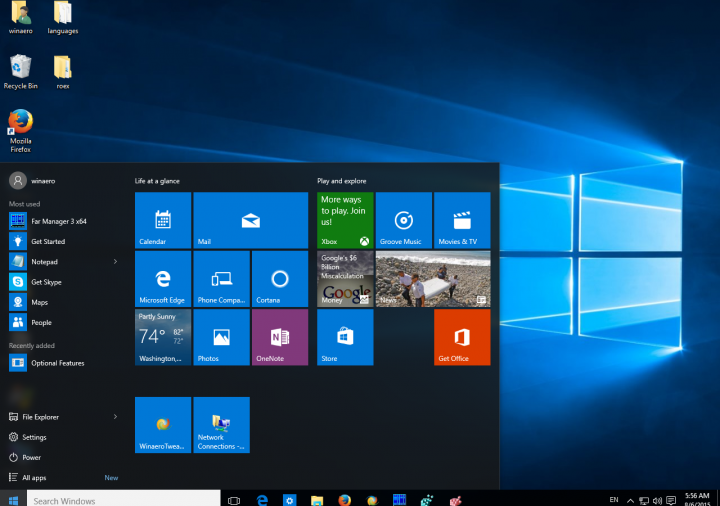The width and height of the screenshot is (720, 506).
Task: Show hidden system tray icons
Action: click(x=630, y=499)
